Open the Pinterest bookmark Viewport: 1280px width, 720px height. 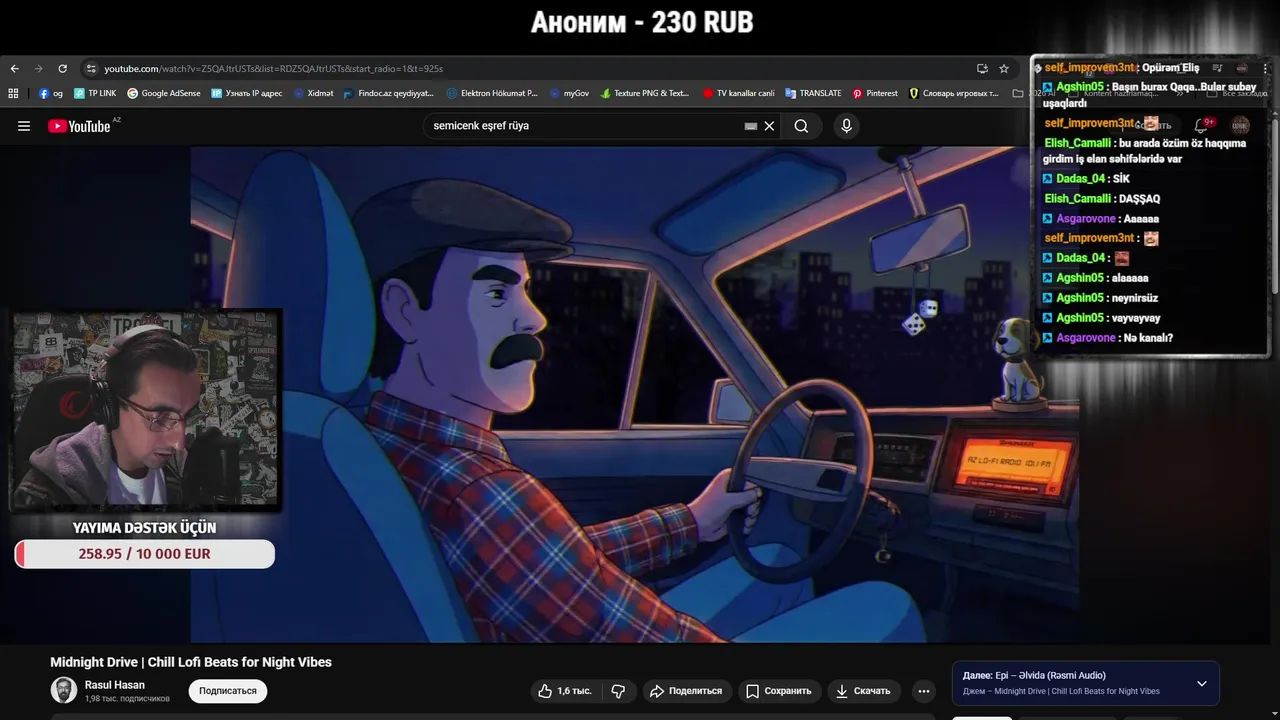pyautogui.click(x=875, y=93)
